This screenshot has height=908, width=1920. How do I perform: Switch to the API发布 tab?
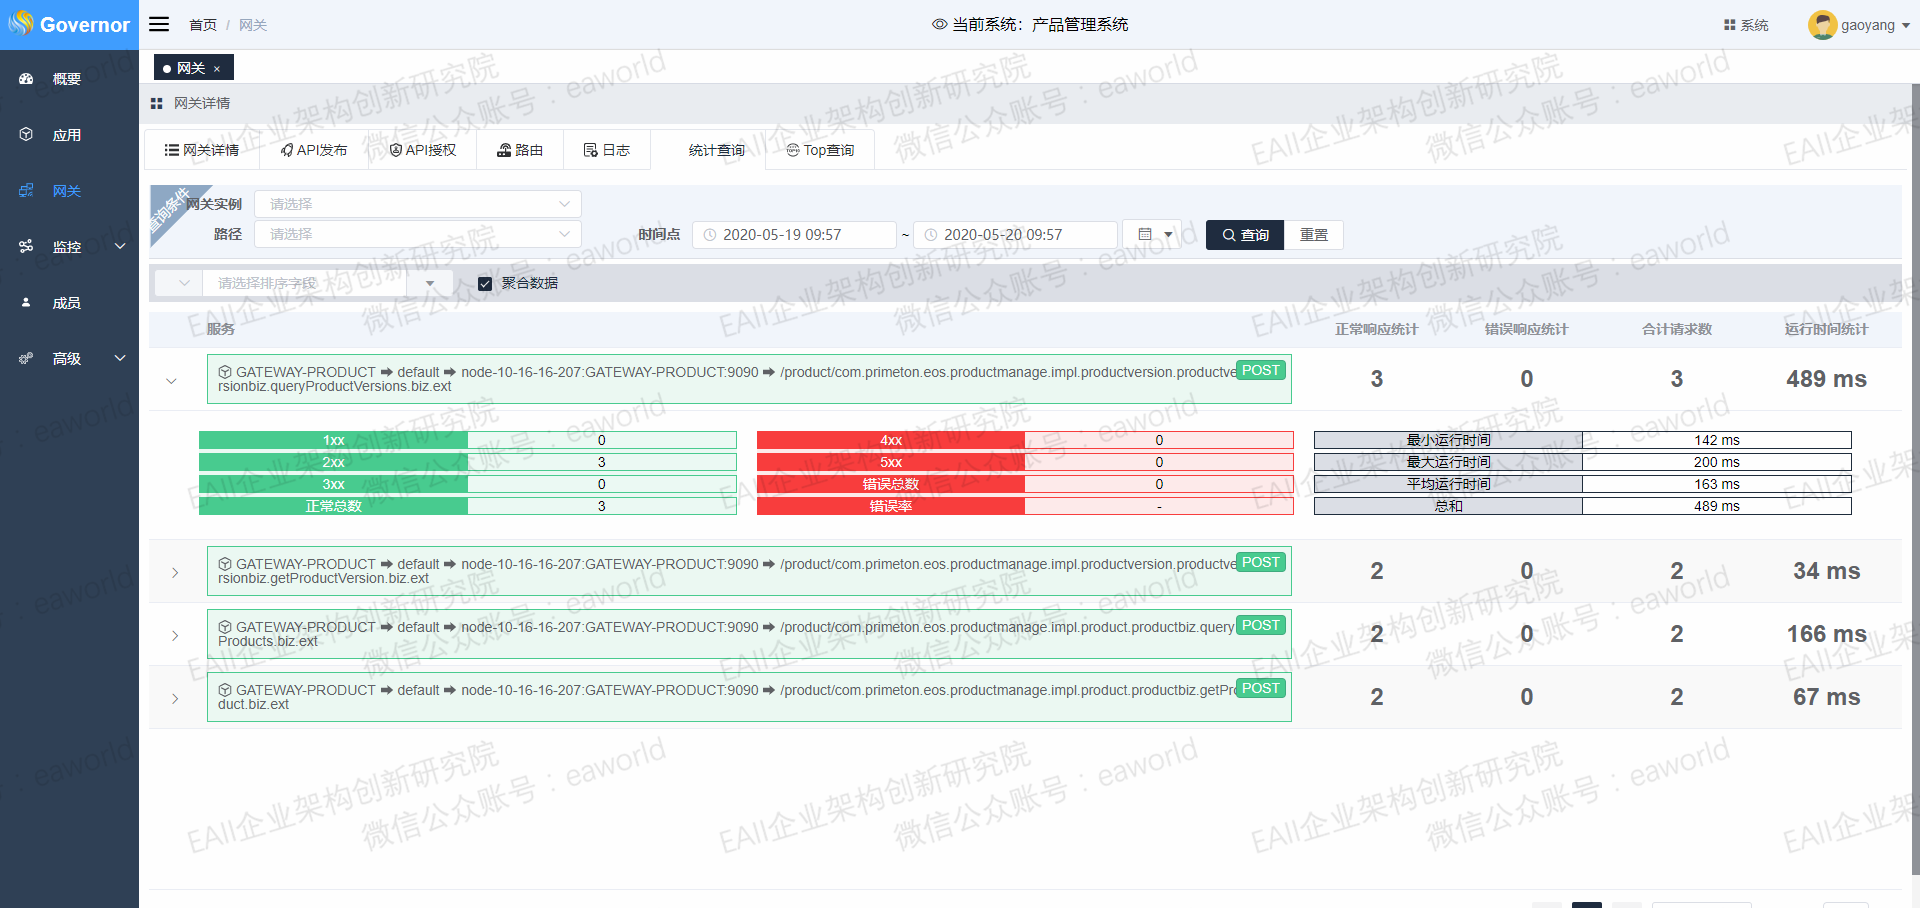[314, 150]
